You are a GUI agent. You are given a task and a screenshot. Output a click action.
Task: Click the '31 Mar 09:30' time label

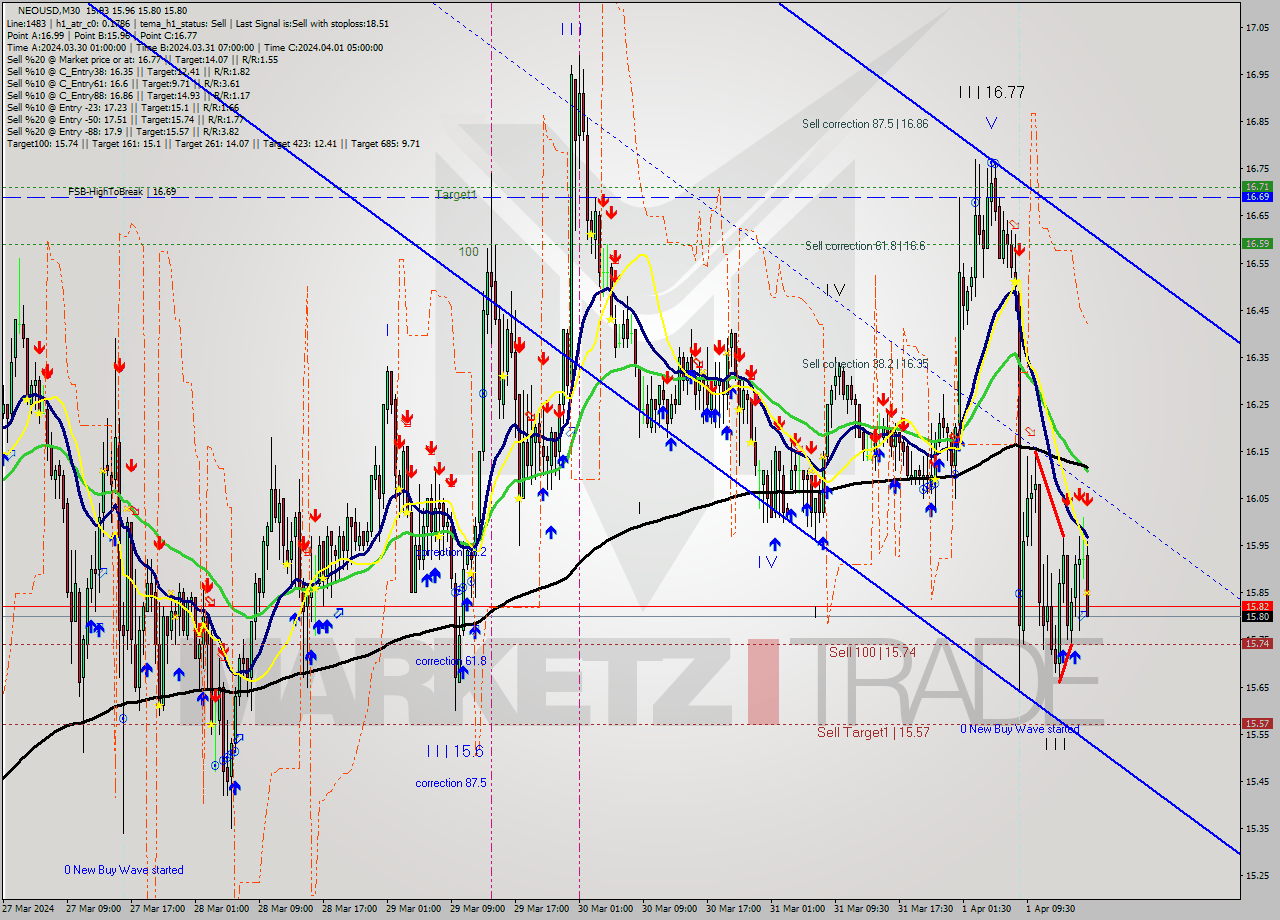[862, 909]
